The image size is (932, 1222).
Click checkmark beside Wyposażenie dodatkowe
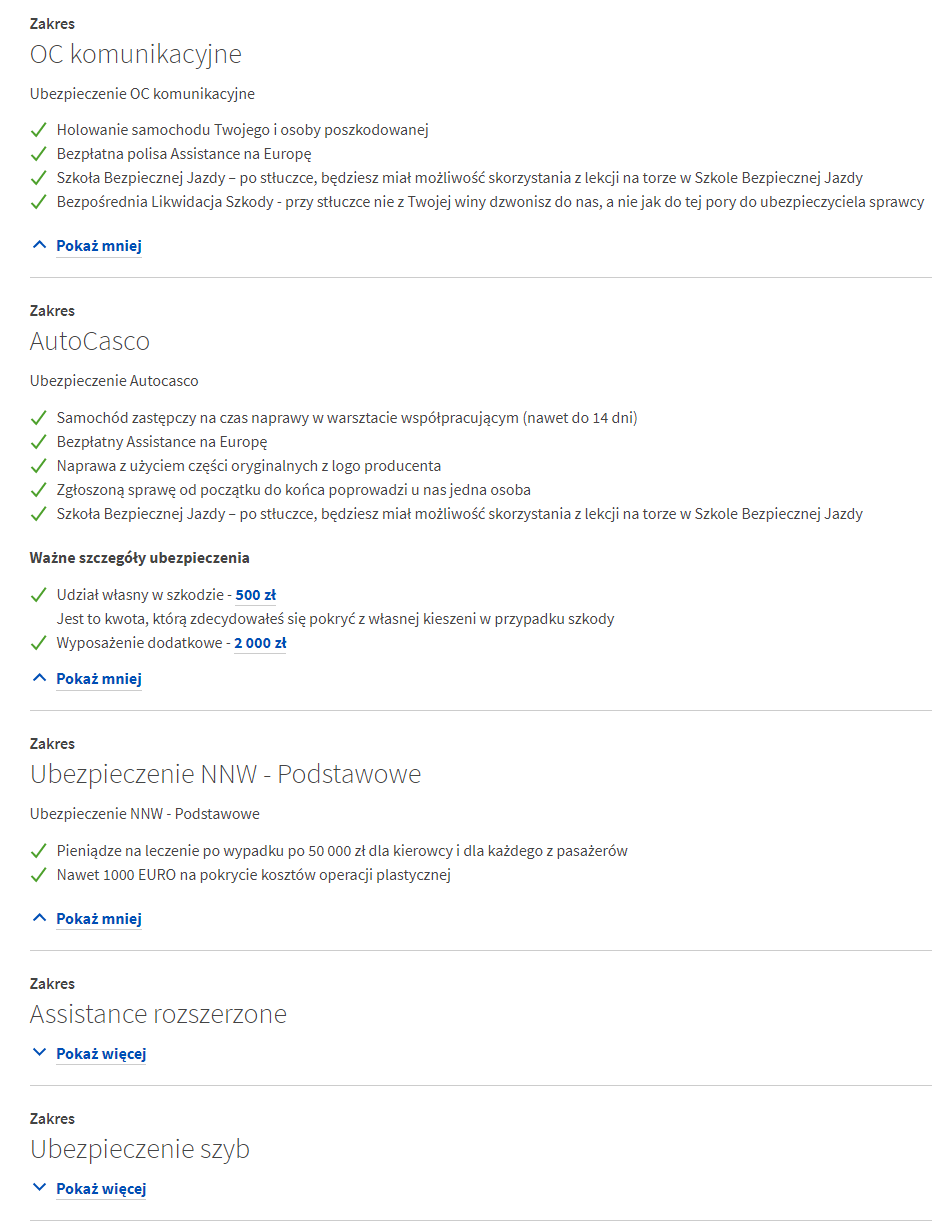pos(39,643)
